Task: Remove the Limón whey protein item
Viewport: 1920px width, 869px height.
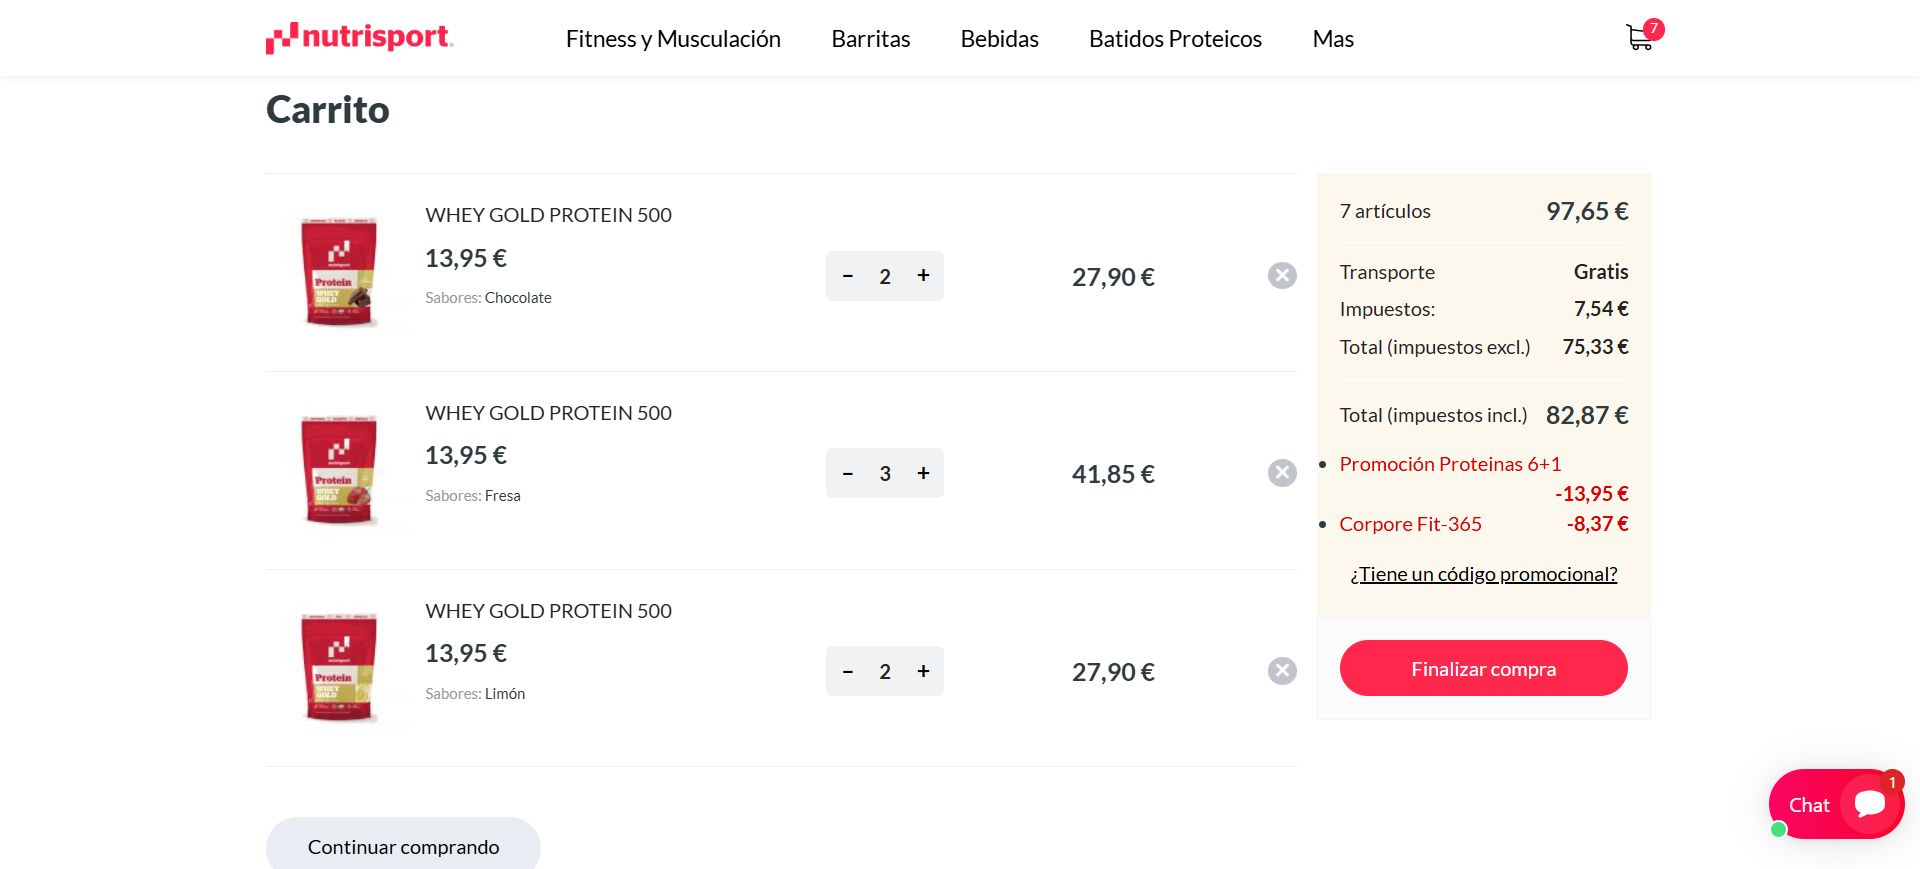Action: [x=1282, y=671]
